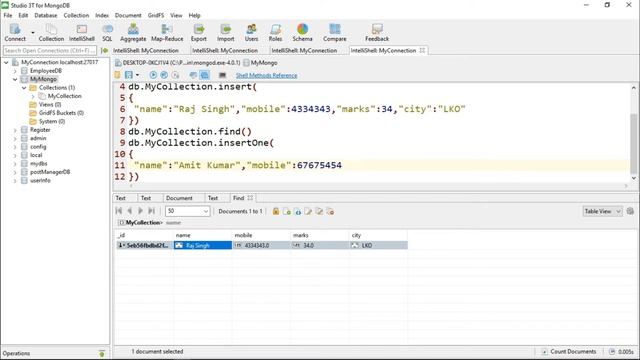640x360 pixels.
Task: Click the Raj Singh name cell
Action: click(202, 245)
